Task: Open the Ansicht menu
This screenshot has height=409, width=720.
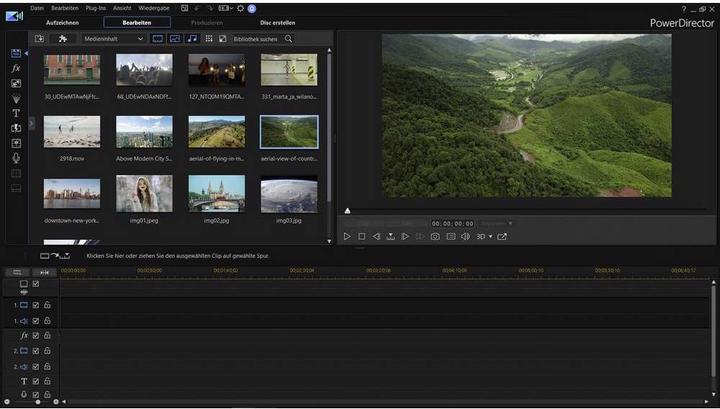Action: tap(122, 8)
